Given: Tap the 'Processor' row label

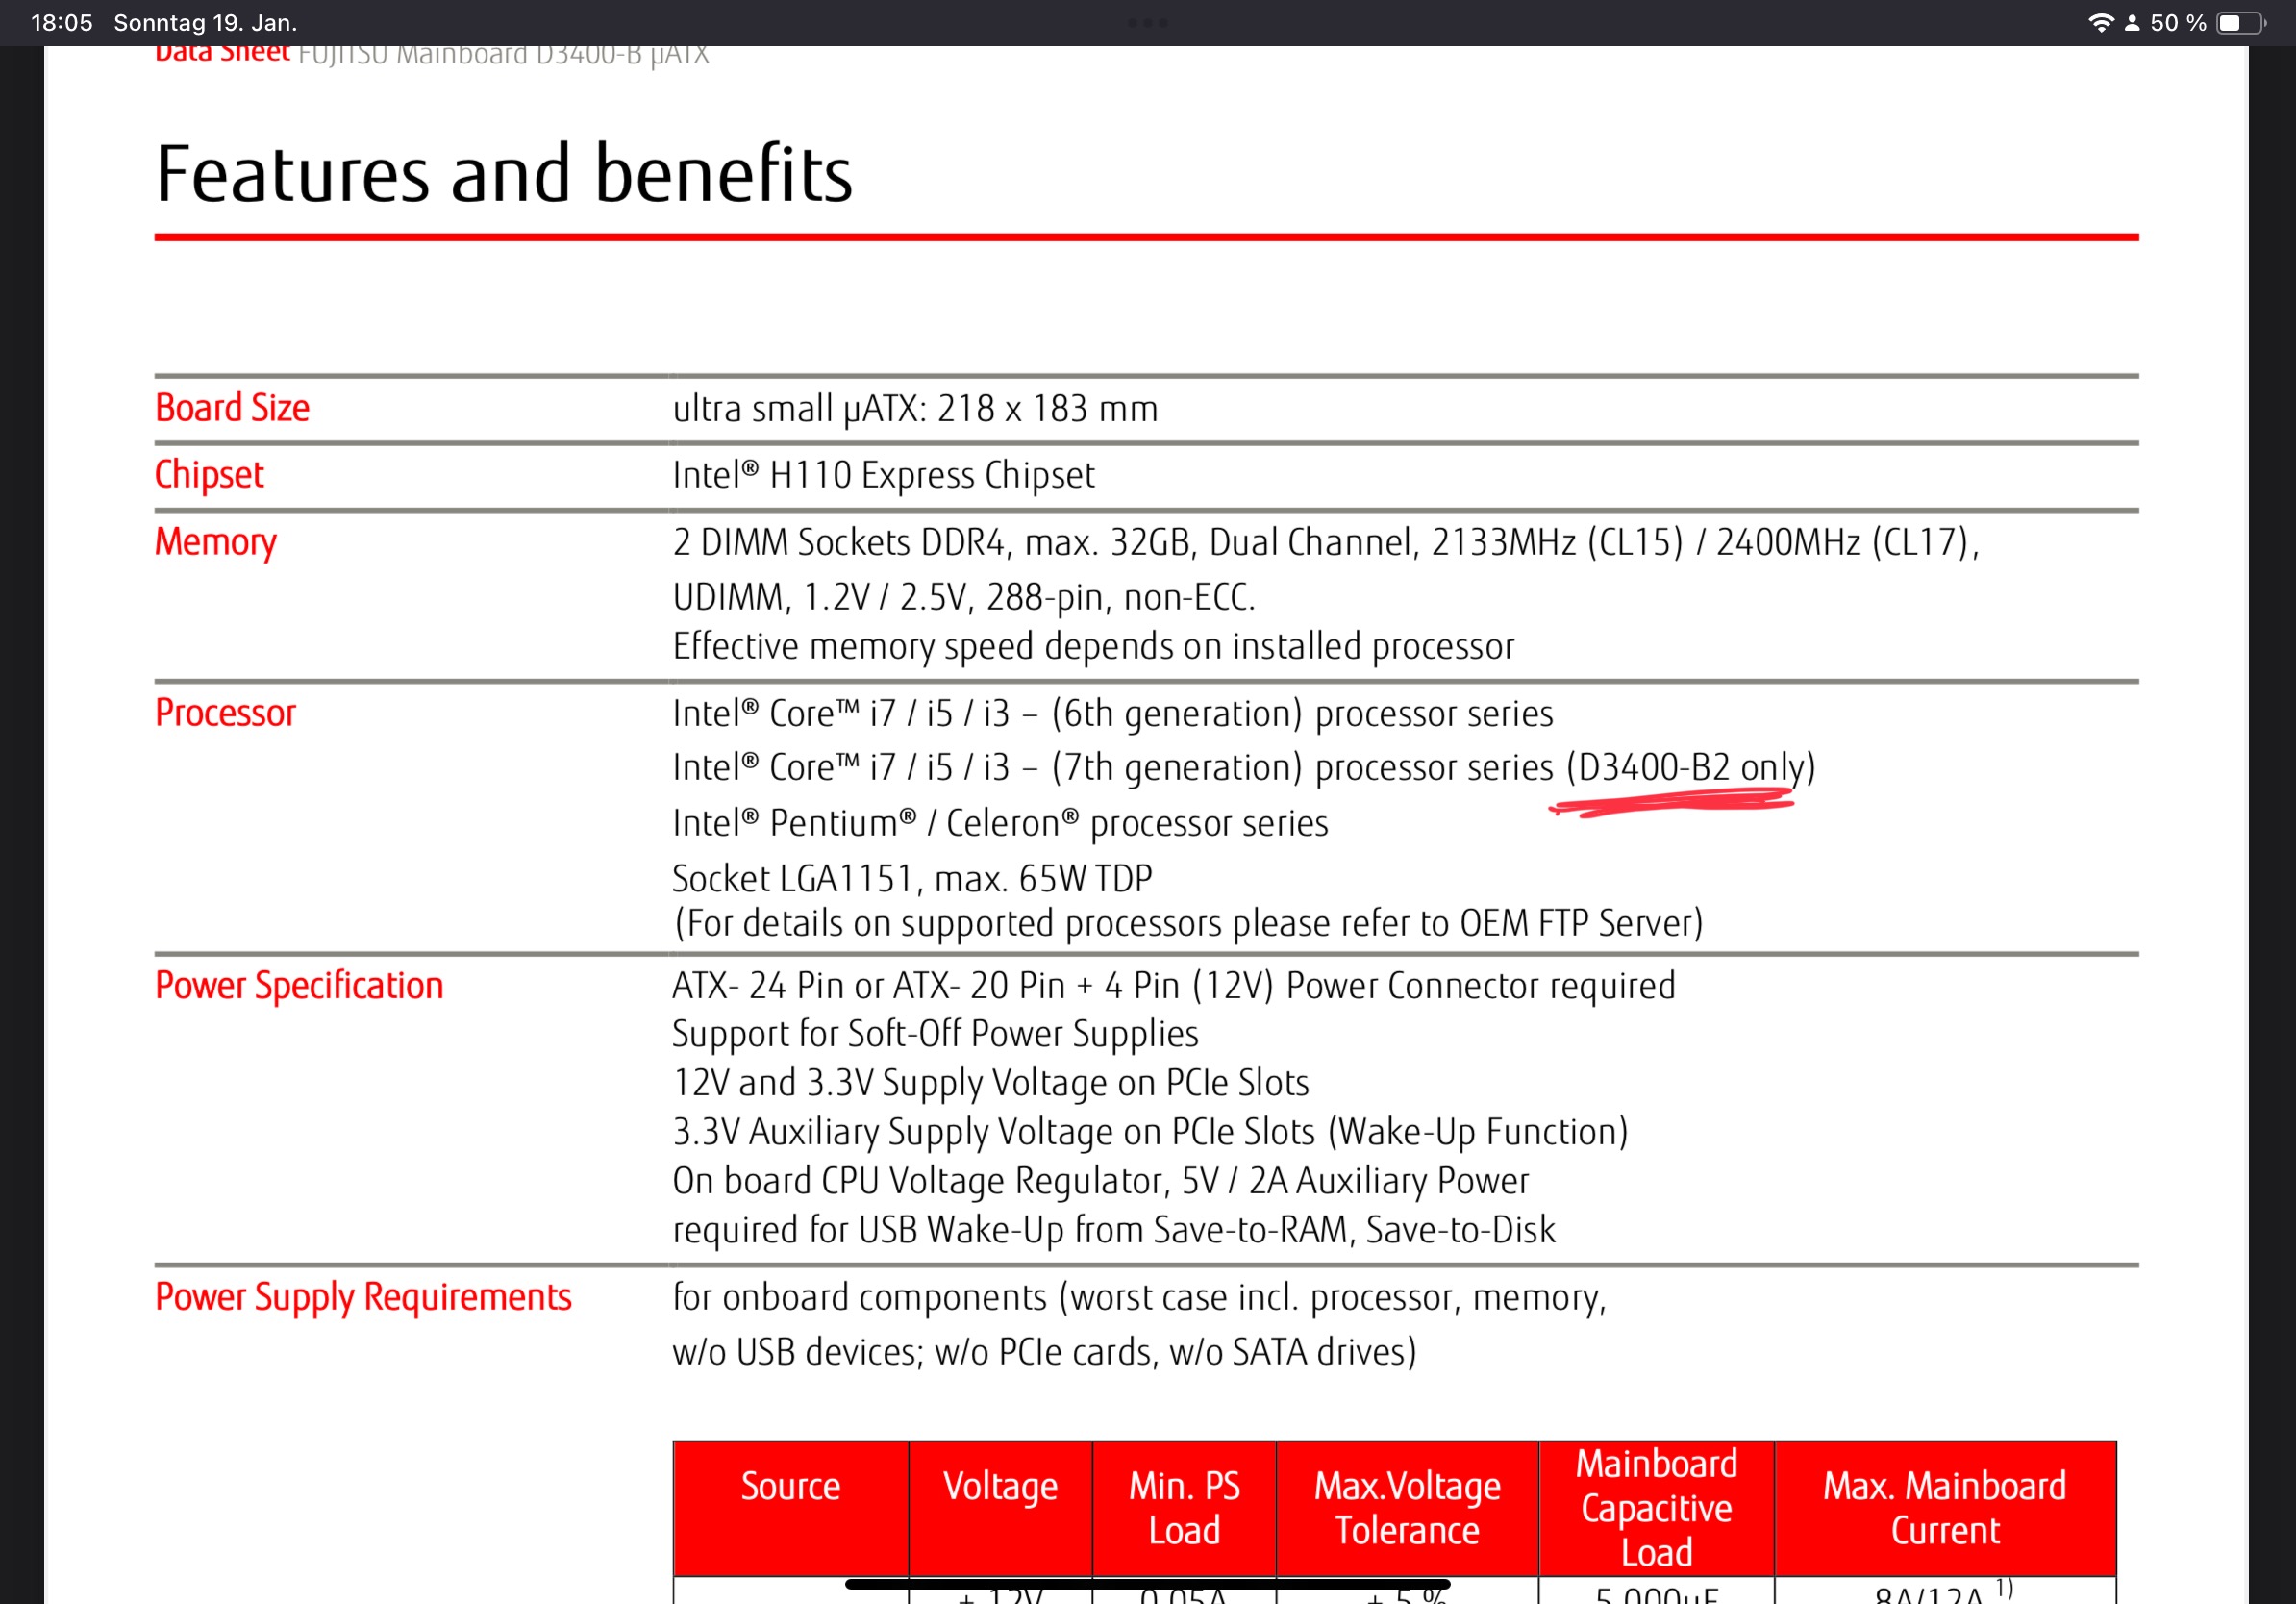Looking at the screenshot, I should click(225, 713).
